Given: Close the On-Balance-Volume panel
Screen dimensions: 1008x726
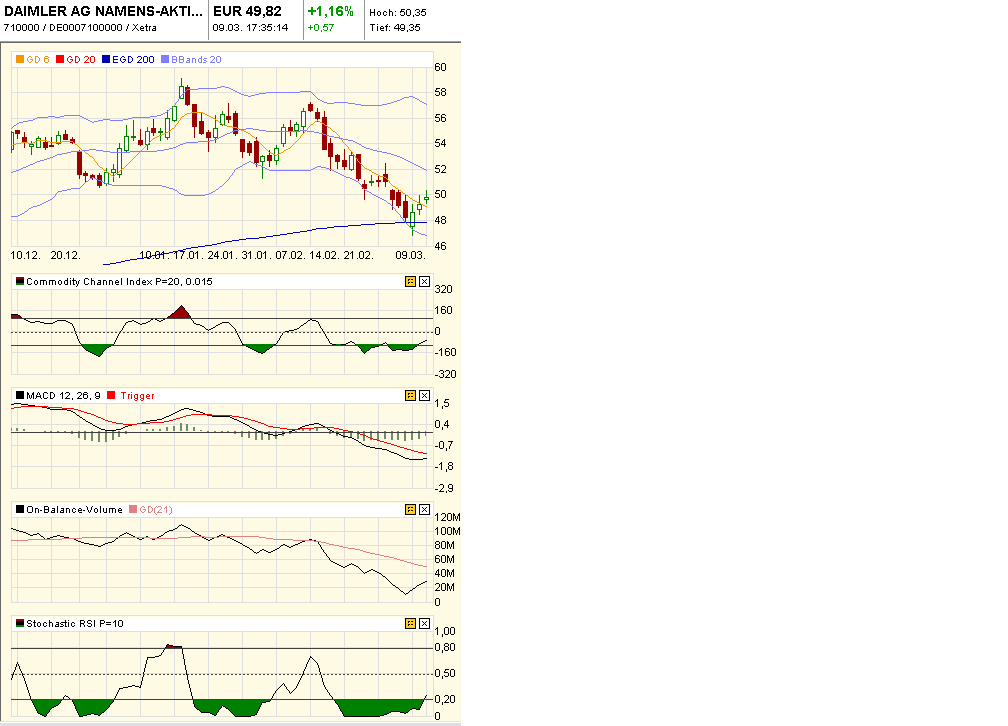Looking at the screenshot, I should 424,509.
